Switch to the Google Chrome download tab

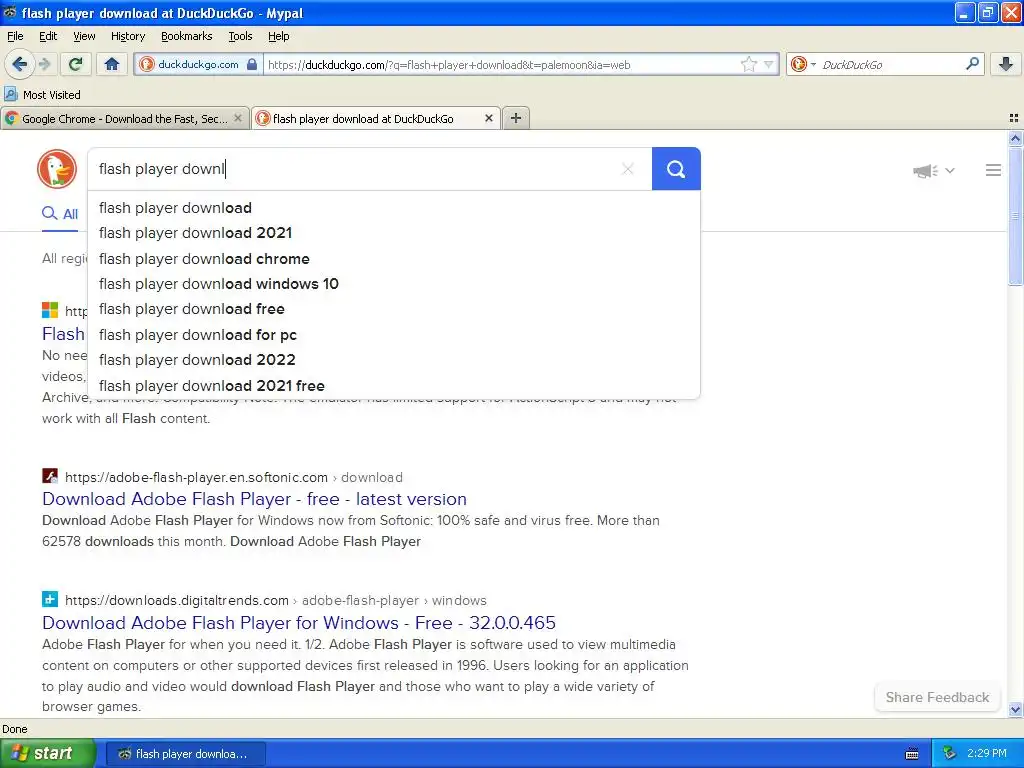tap(125, 118)
